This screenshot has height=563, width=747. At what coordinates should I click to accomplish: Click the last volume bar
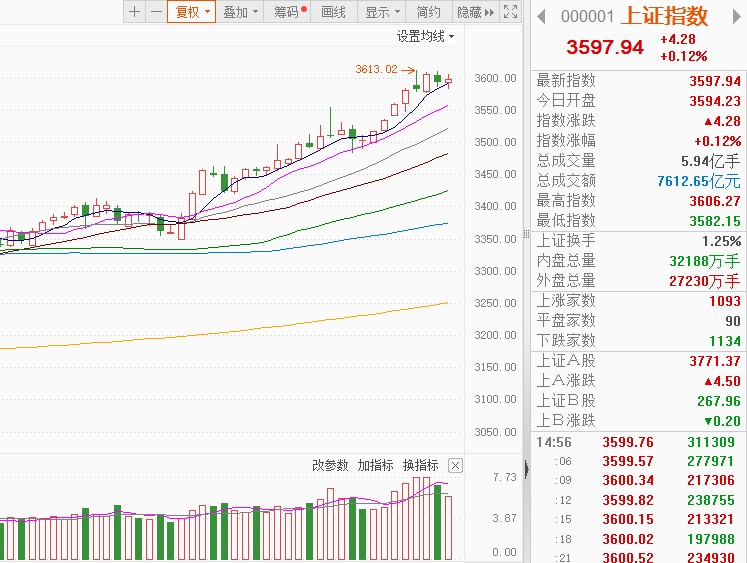click(448, 528)
